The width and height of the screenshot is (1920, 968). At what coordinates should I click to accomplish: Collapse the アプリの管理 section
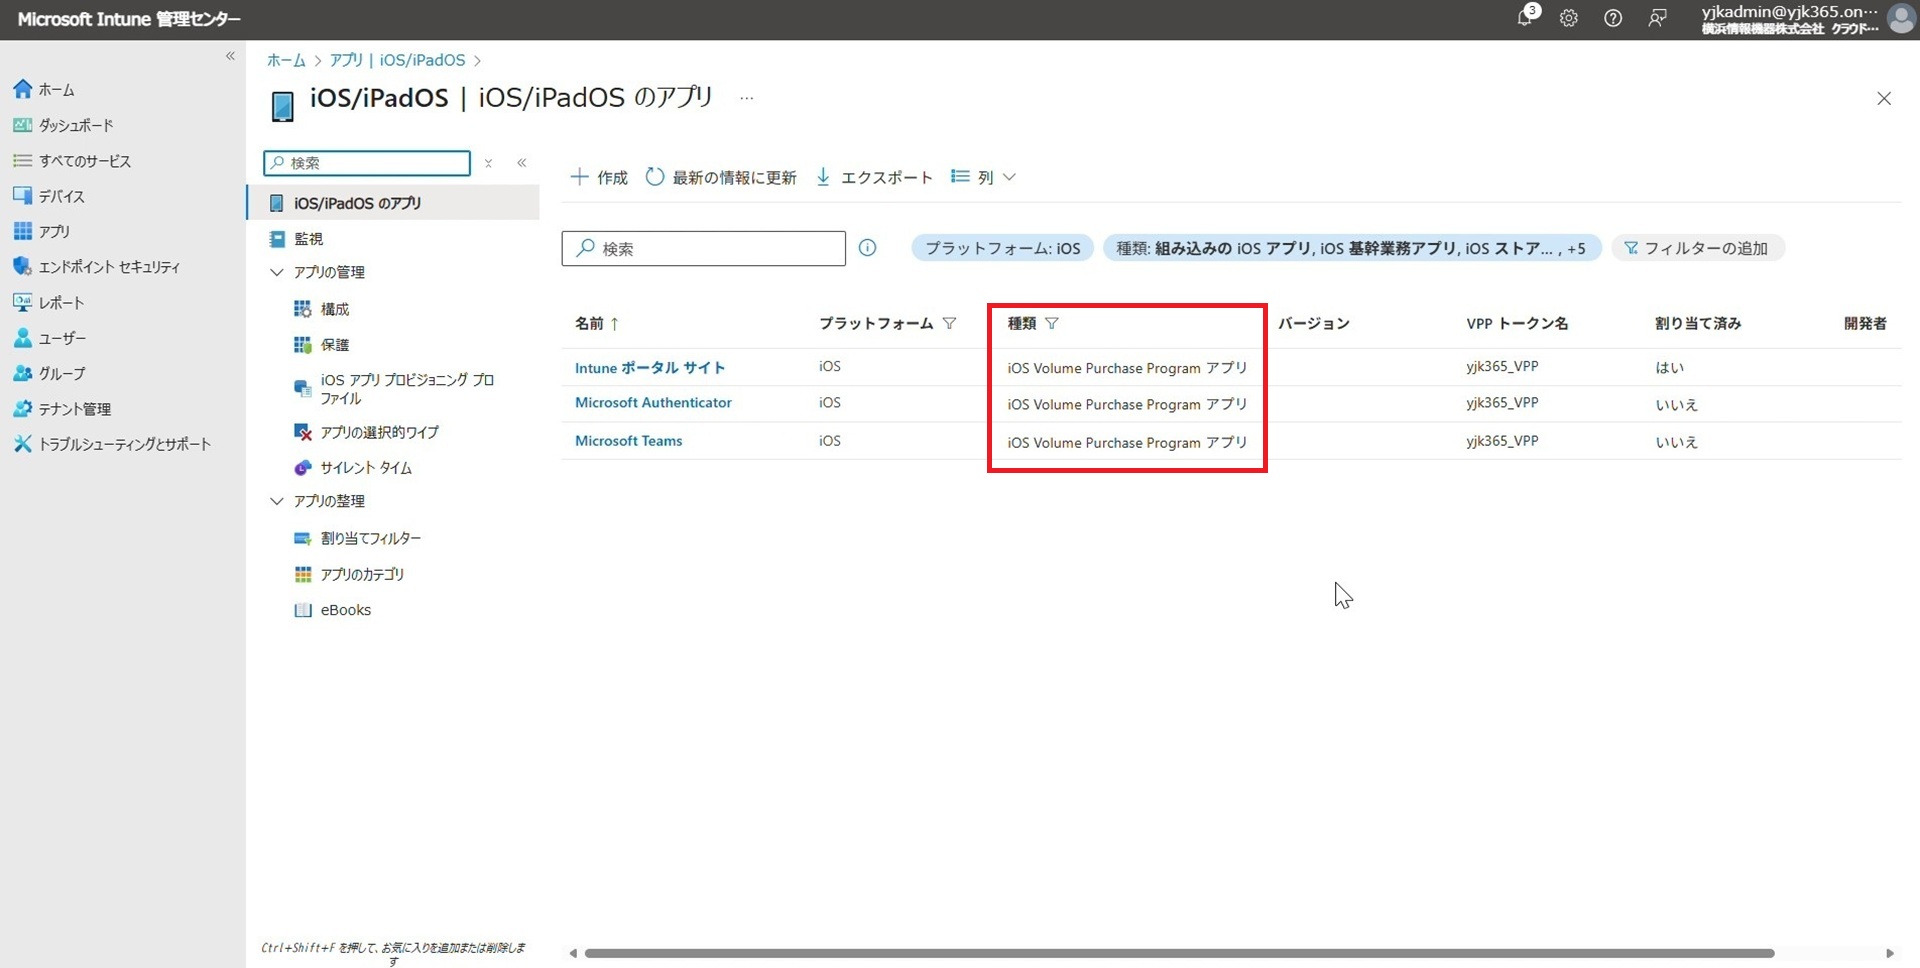coord(277,272)
